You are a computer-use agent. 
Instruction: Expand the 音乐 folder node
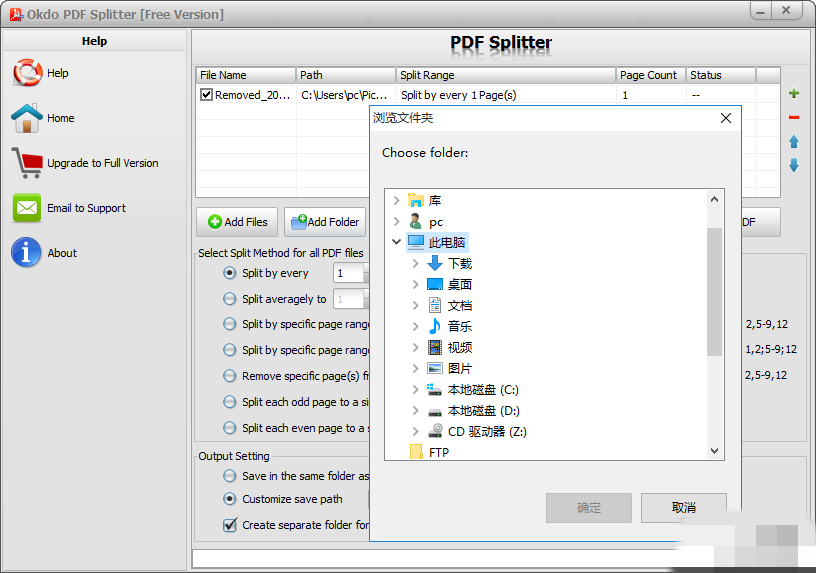click(x=415, y=326)
